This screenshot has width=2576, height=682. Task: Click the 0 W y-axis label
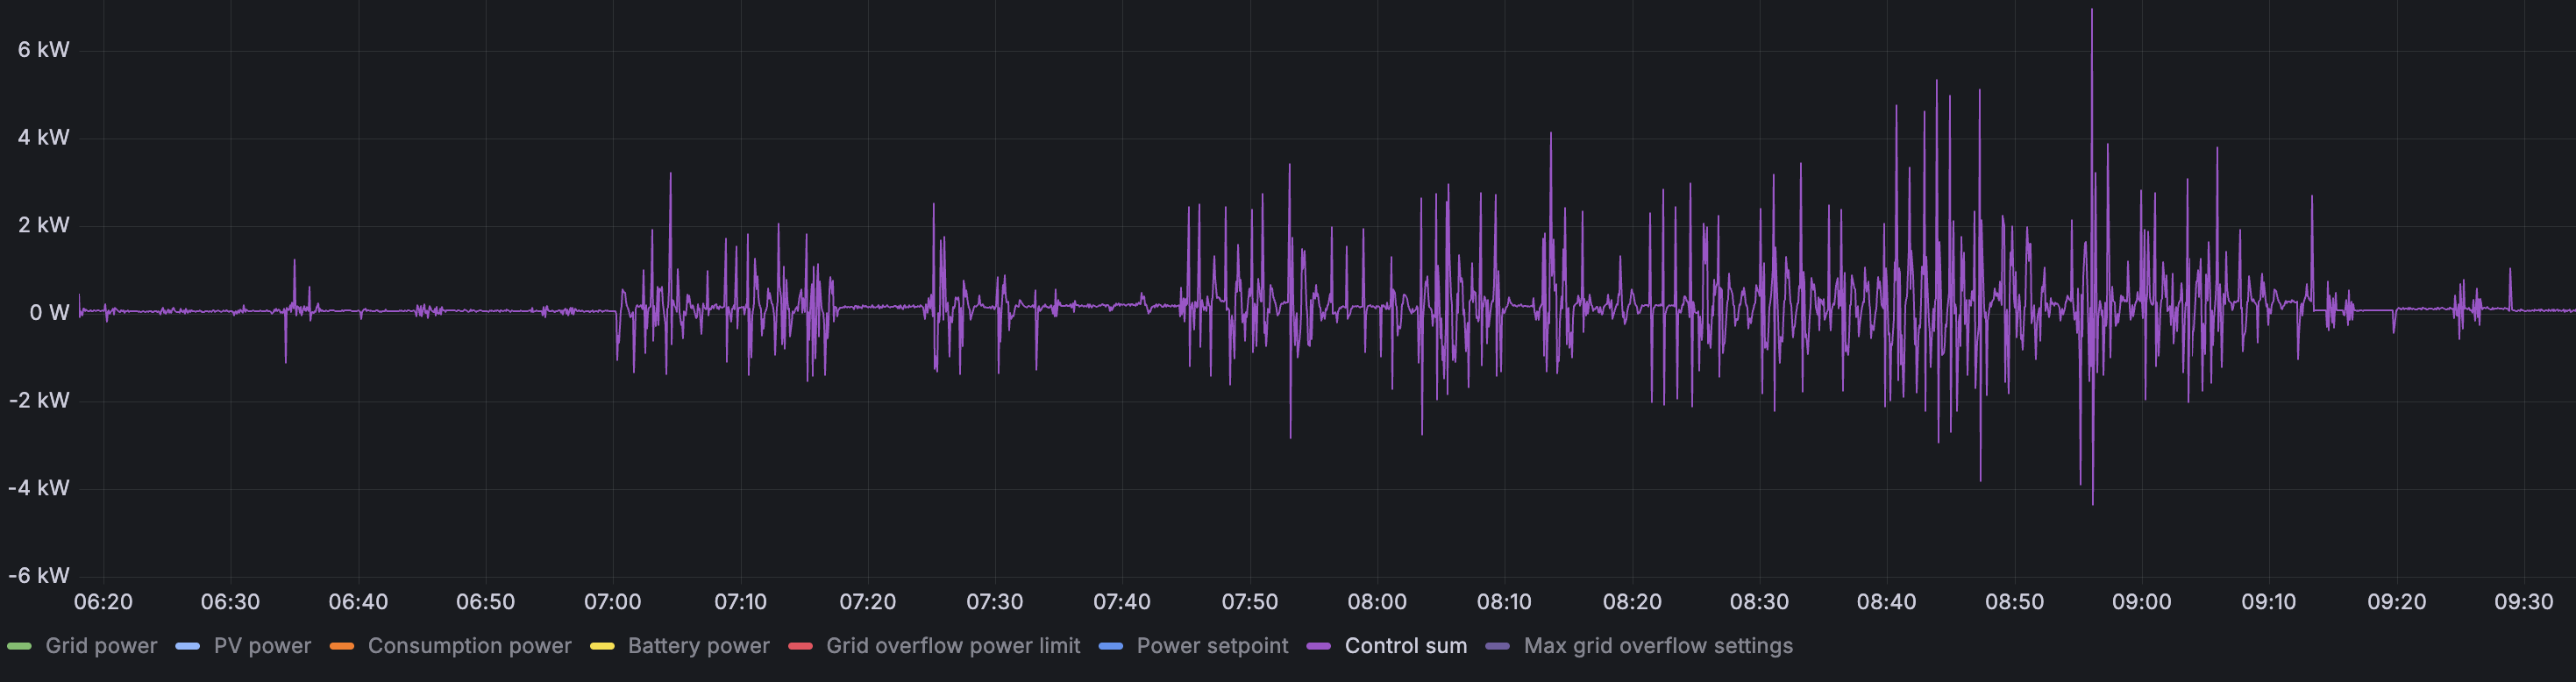49,313
